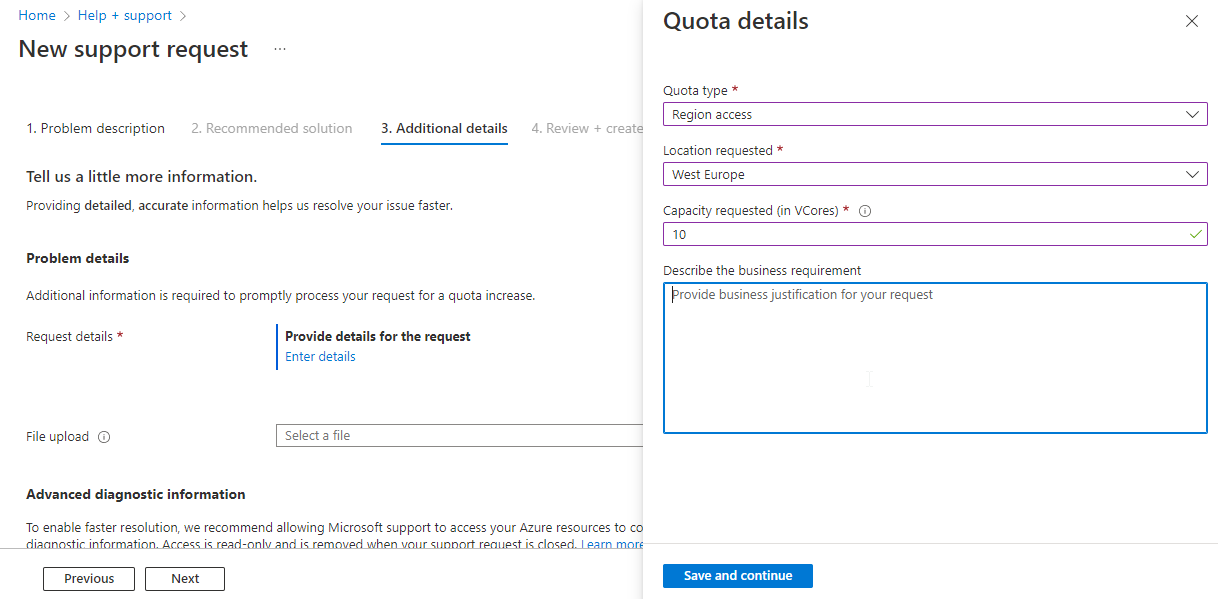Viewport: 1218px width, 599px height.
Task: Select the Additional details tab
Action: (x=444, y=128)
